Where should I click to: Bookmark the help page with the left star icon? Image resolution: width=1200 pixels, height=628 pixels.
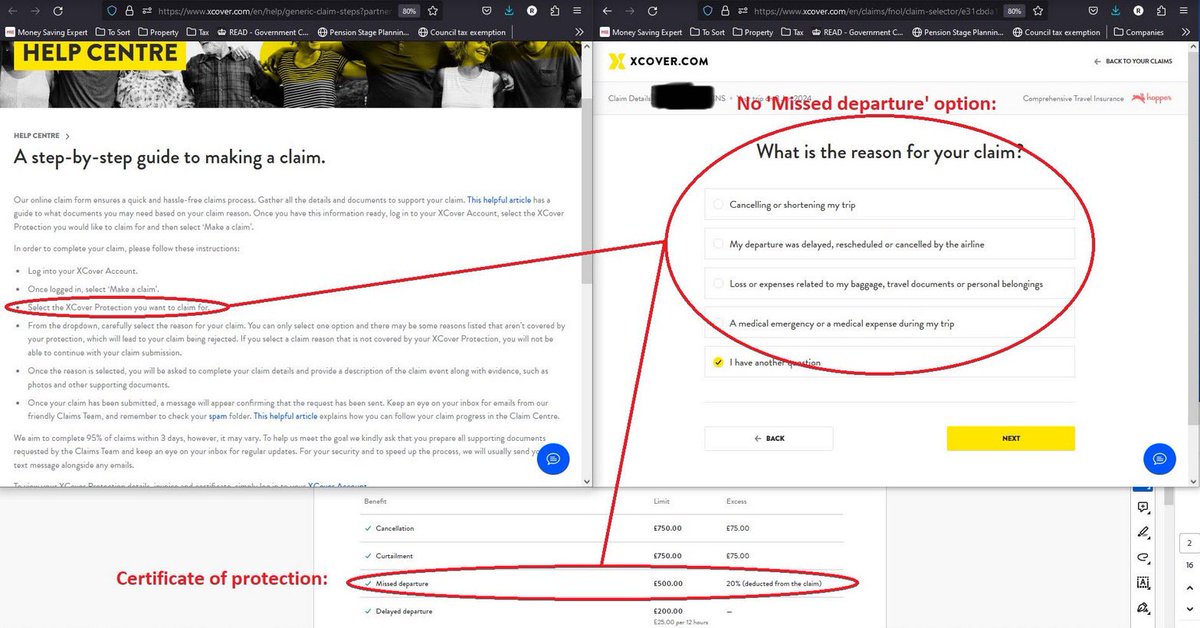click(x=433, y=10)
